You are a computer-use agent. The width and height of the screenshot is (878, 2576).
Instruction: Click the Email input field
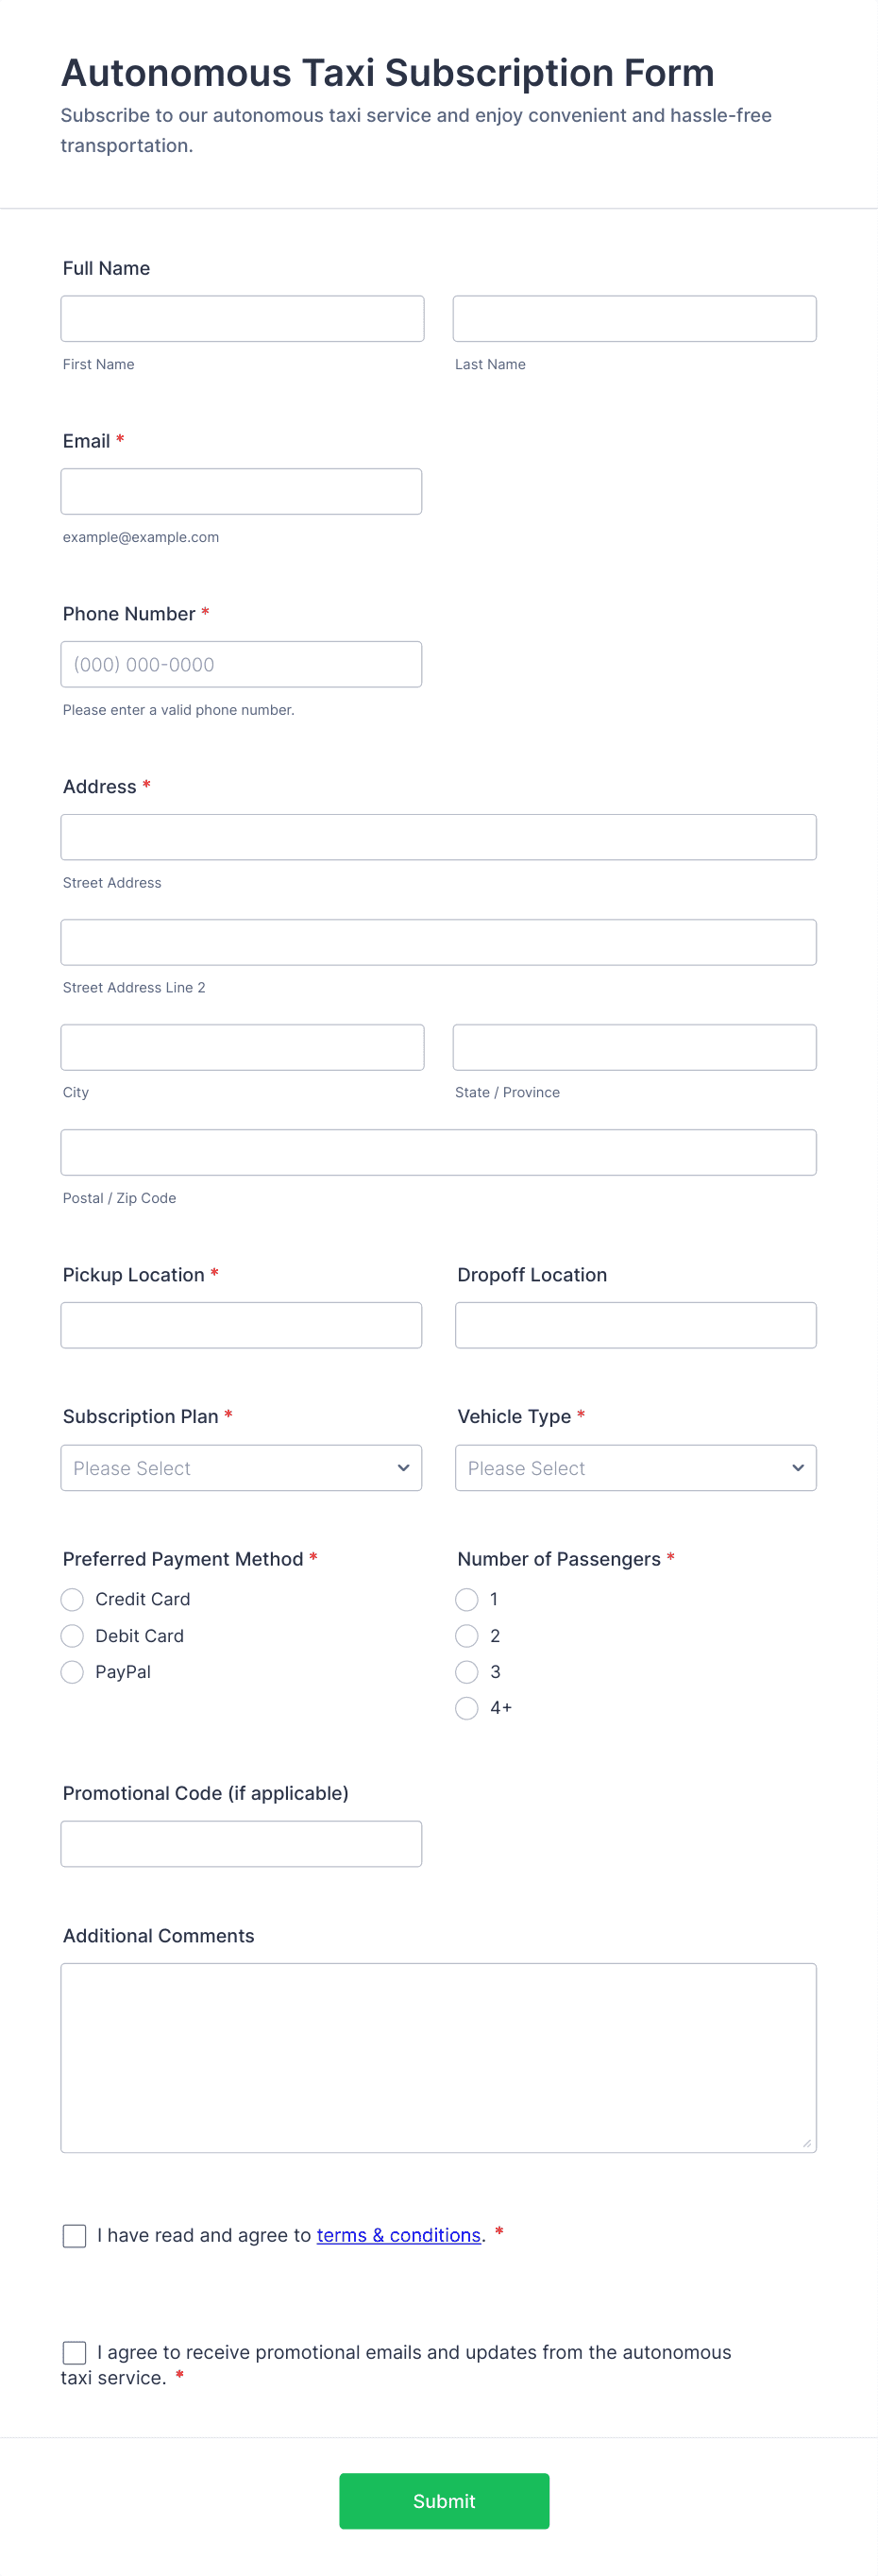(240, 491)
